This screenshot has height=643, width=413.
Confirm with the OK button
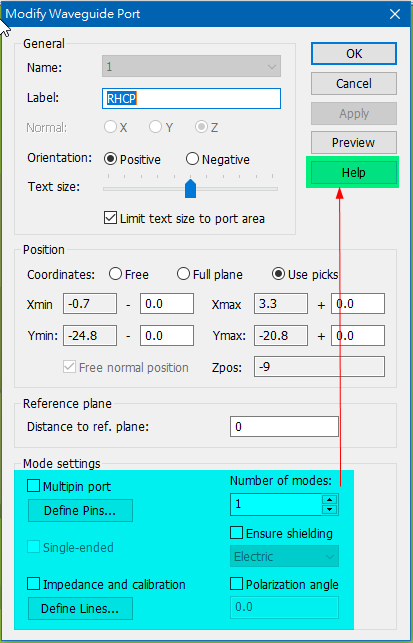pos(354,53)
